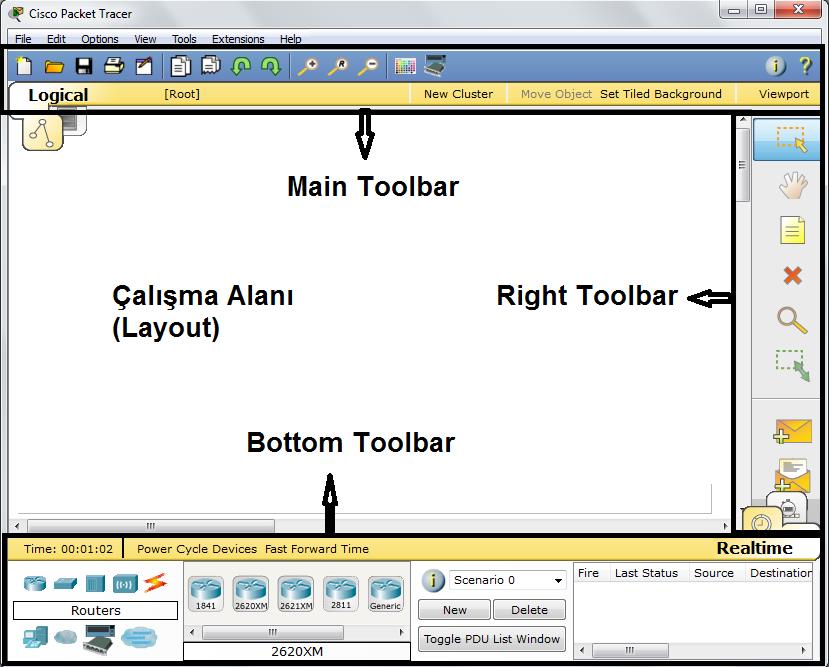
Task: Open the Edit menu
Action: (x=56, y=39)
